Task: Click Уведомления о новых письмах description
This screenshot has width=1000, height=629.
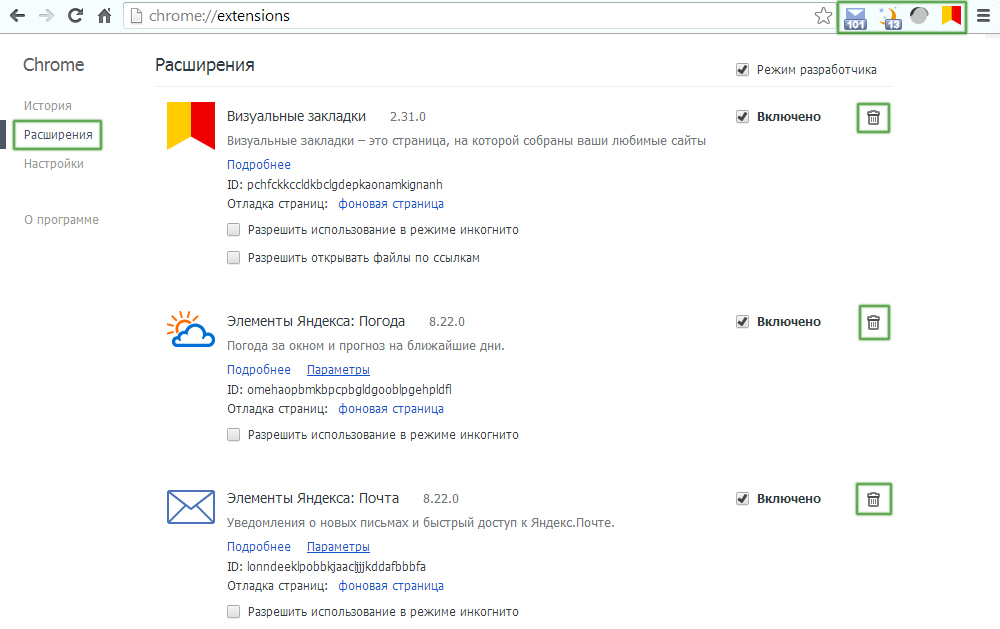Action: pos(421,523)
